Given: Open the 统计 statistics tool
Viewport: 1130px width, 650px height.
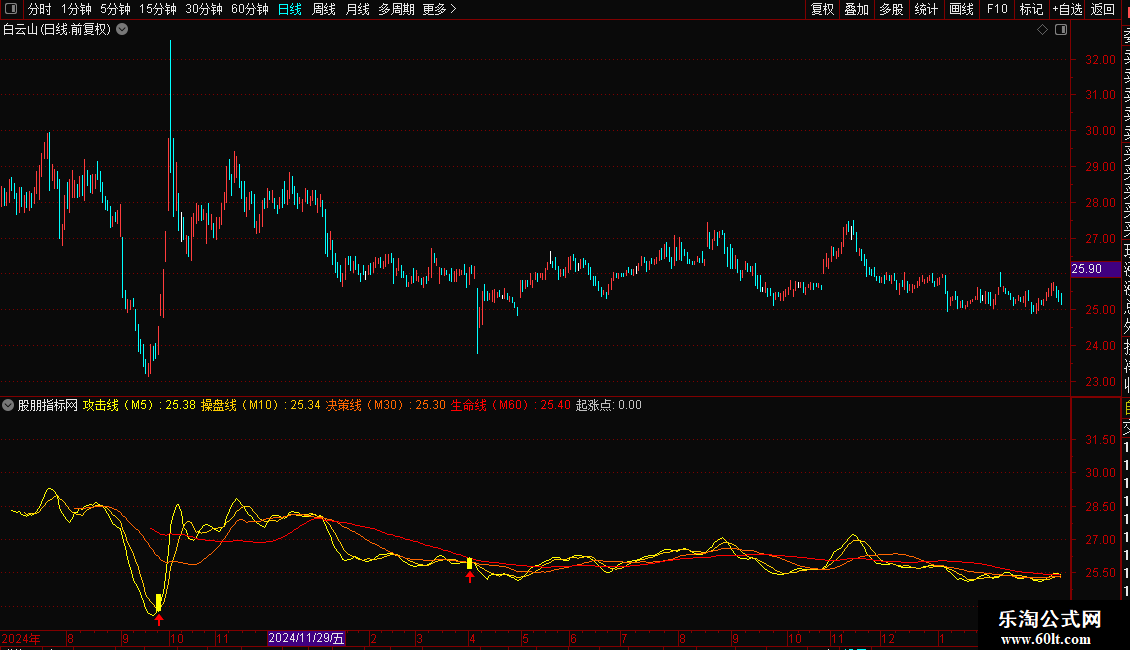Looking at the screenshot, I should (x=926, y=9).
